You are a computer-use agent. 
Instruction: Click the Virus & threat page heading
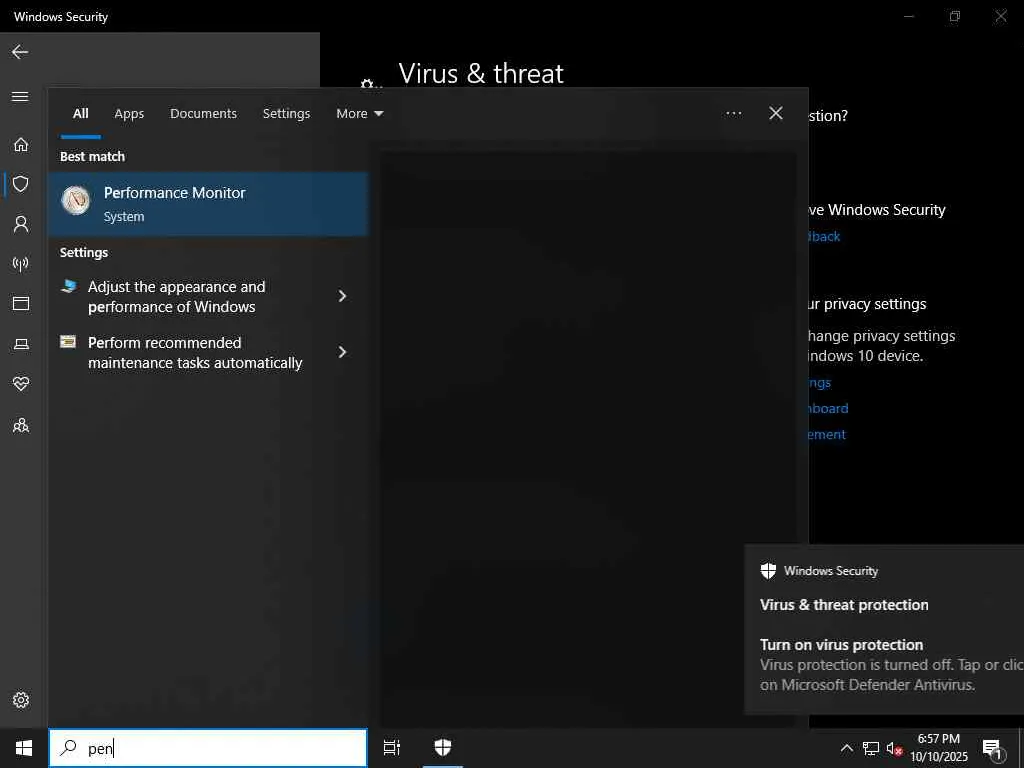click(481, 74)
